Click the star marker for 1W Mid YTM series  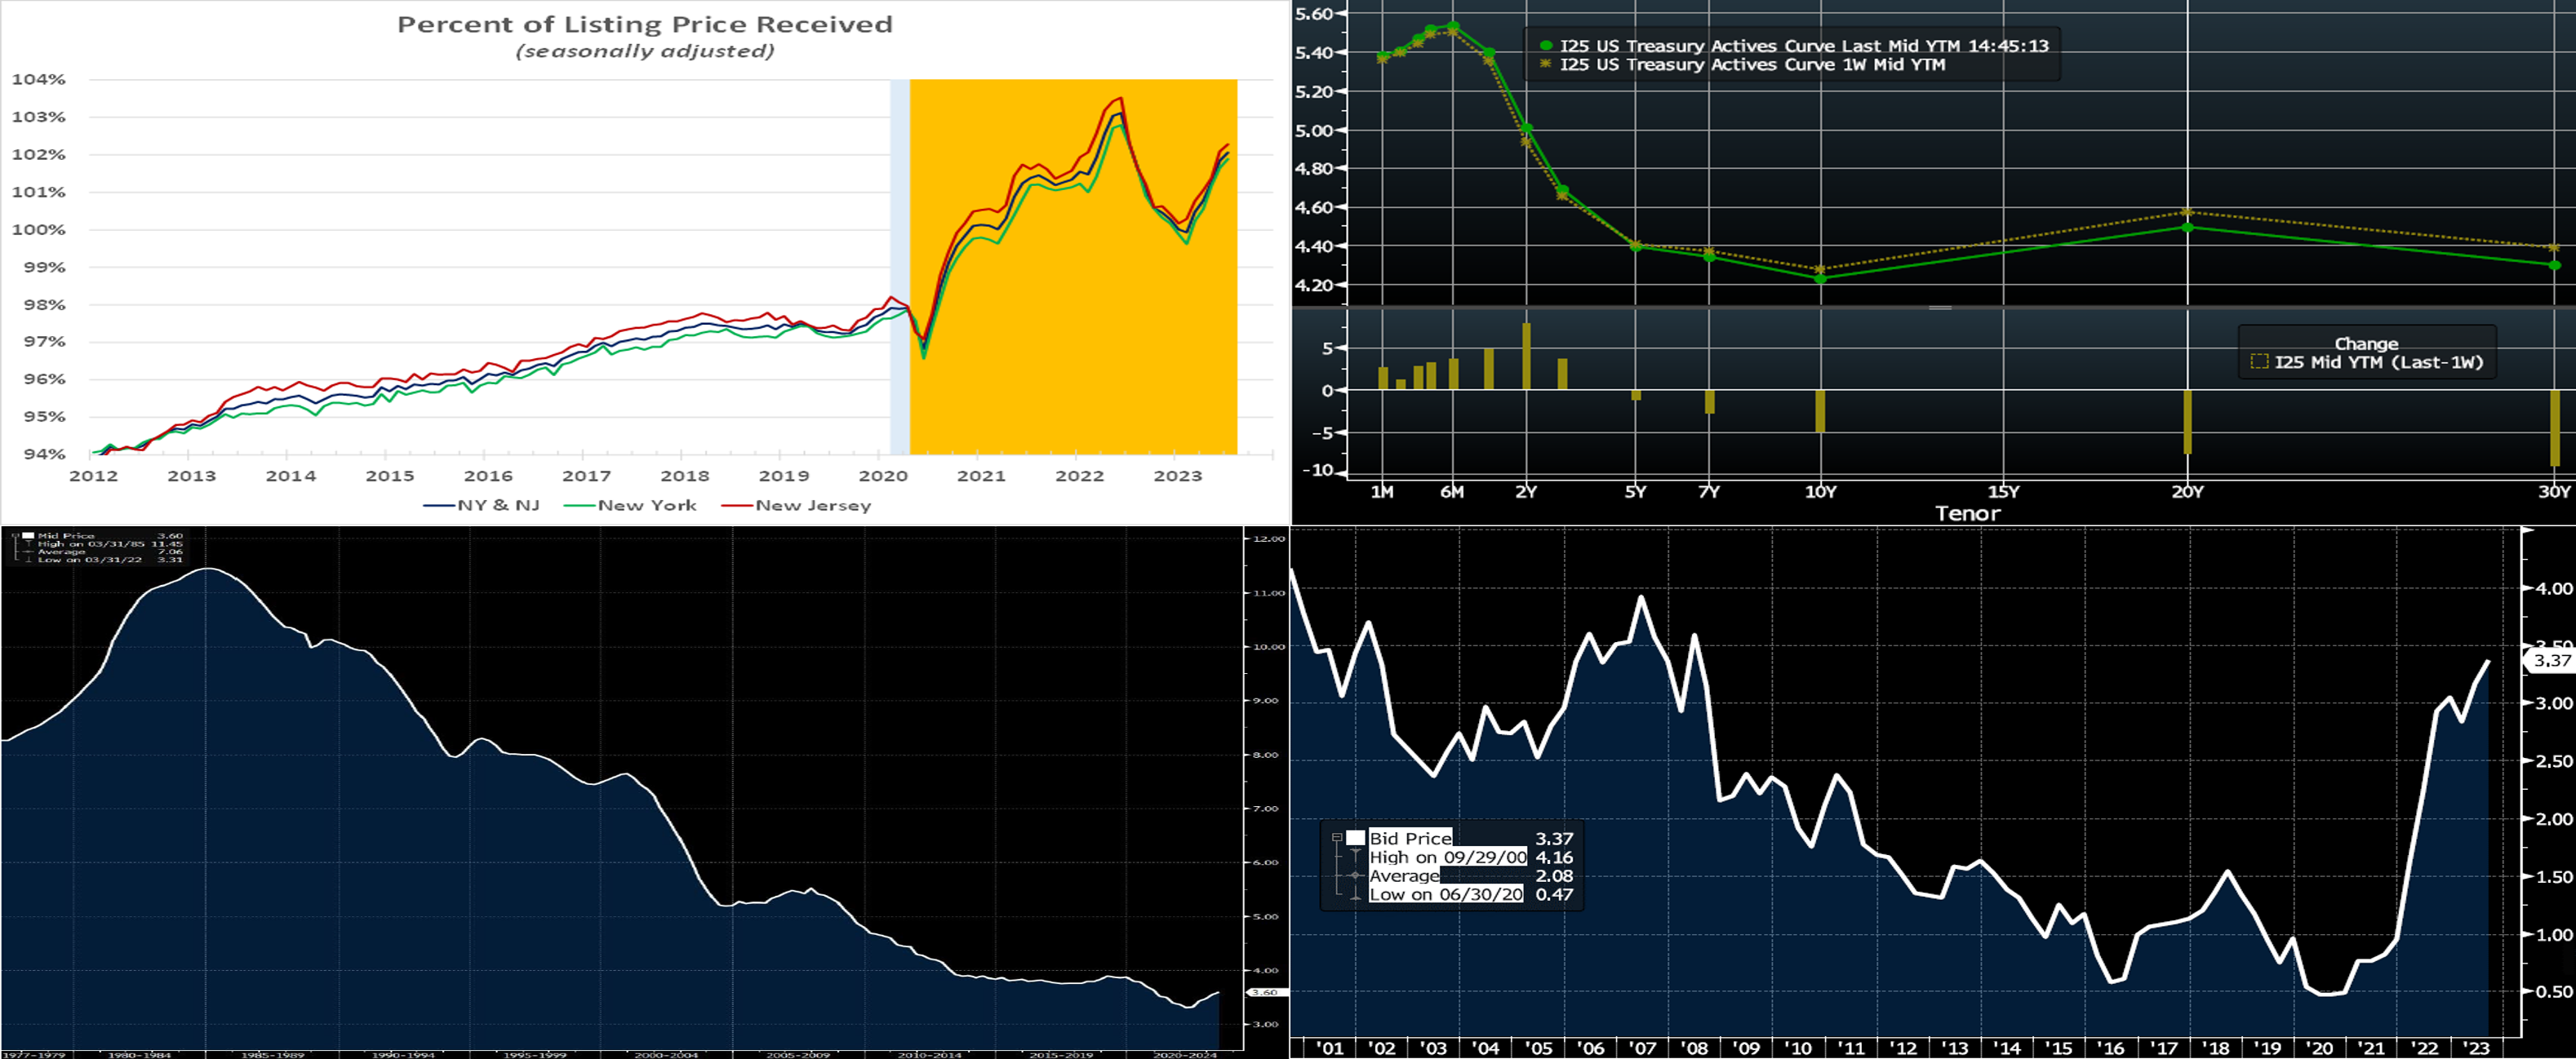point(1546,64)
